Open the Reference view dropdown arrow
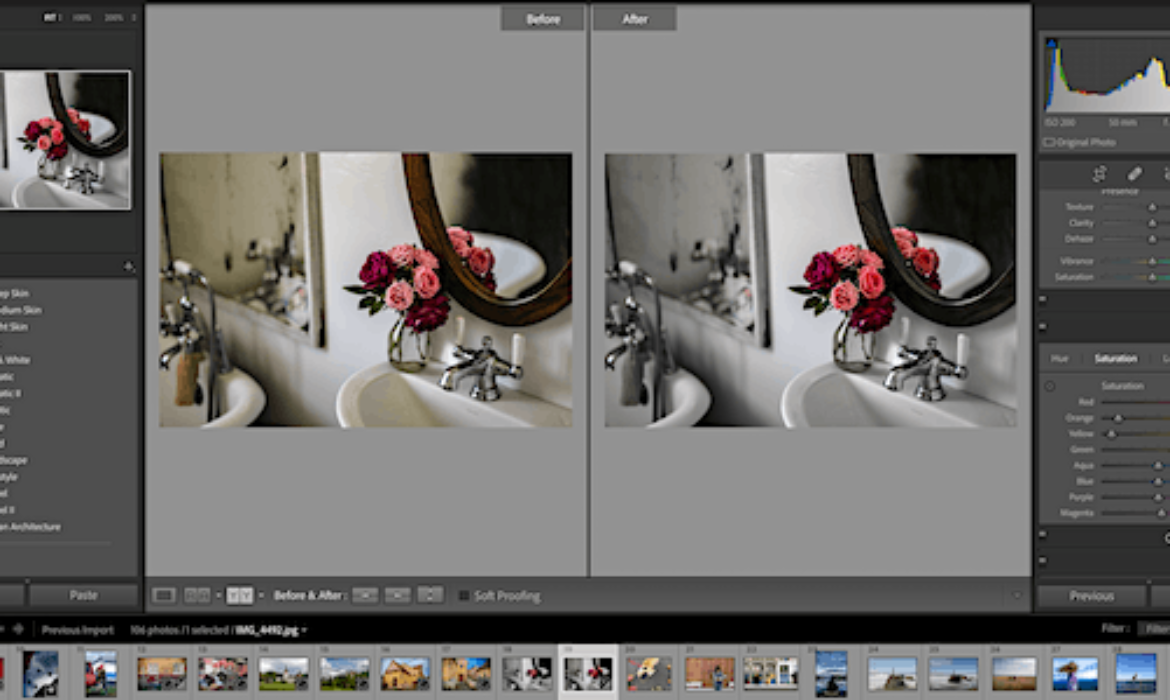 pyautogui.click(x=219, y=596)
